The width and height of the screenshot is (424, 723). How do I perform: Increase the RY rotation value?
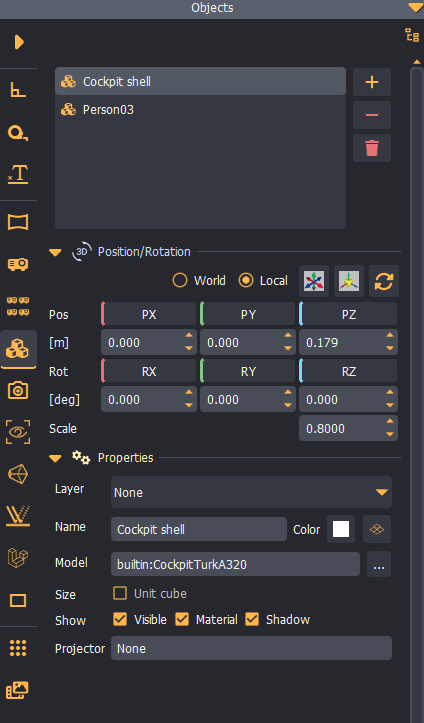(x=288, y=393)
